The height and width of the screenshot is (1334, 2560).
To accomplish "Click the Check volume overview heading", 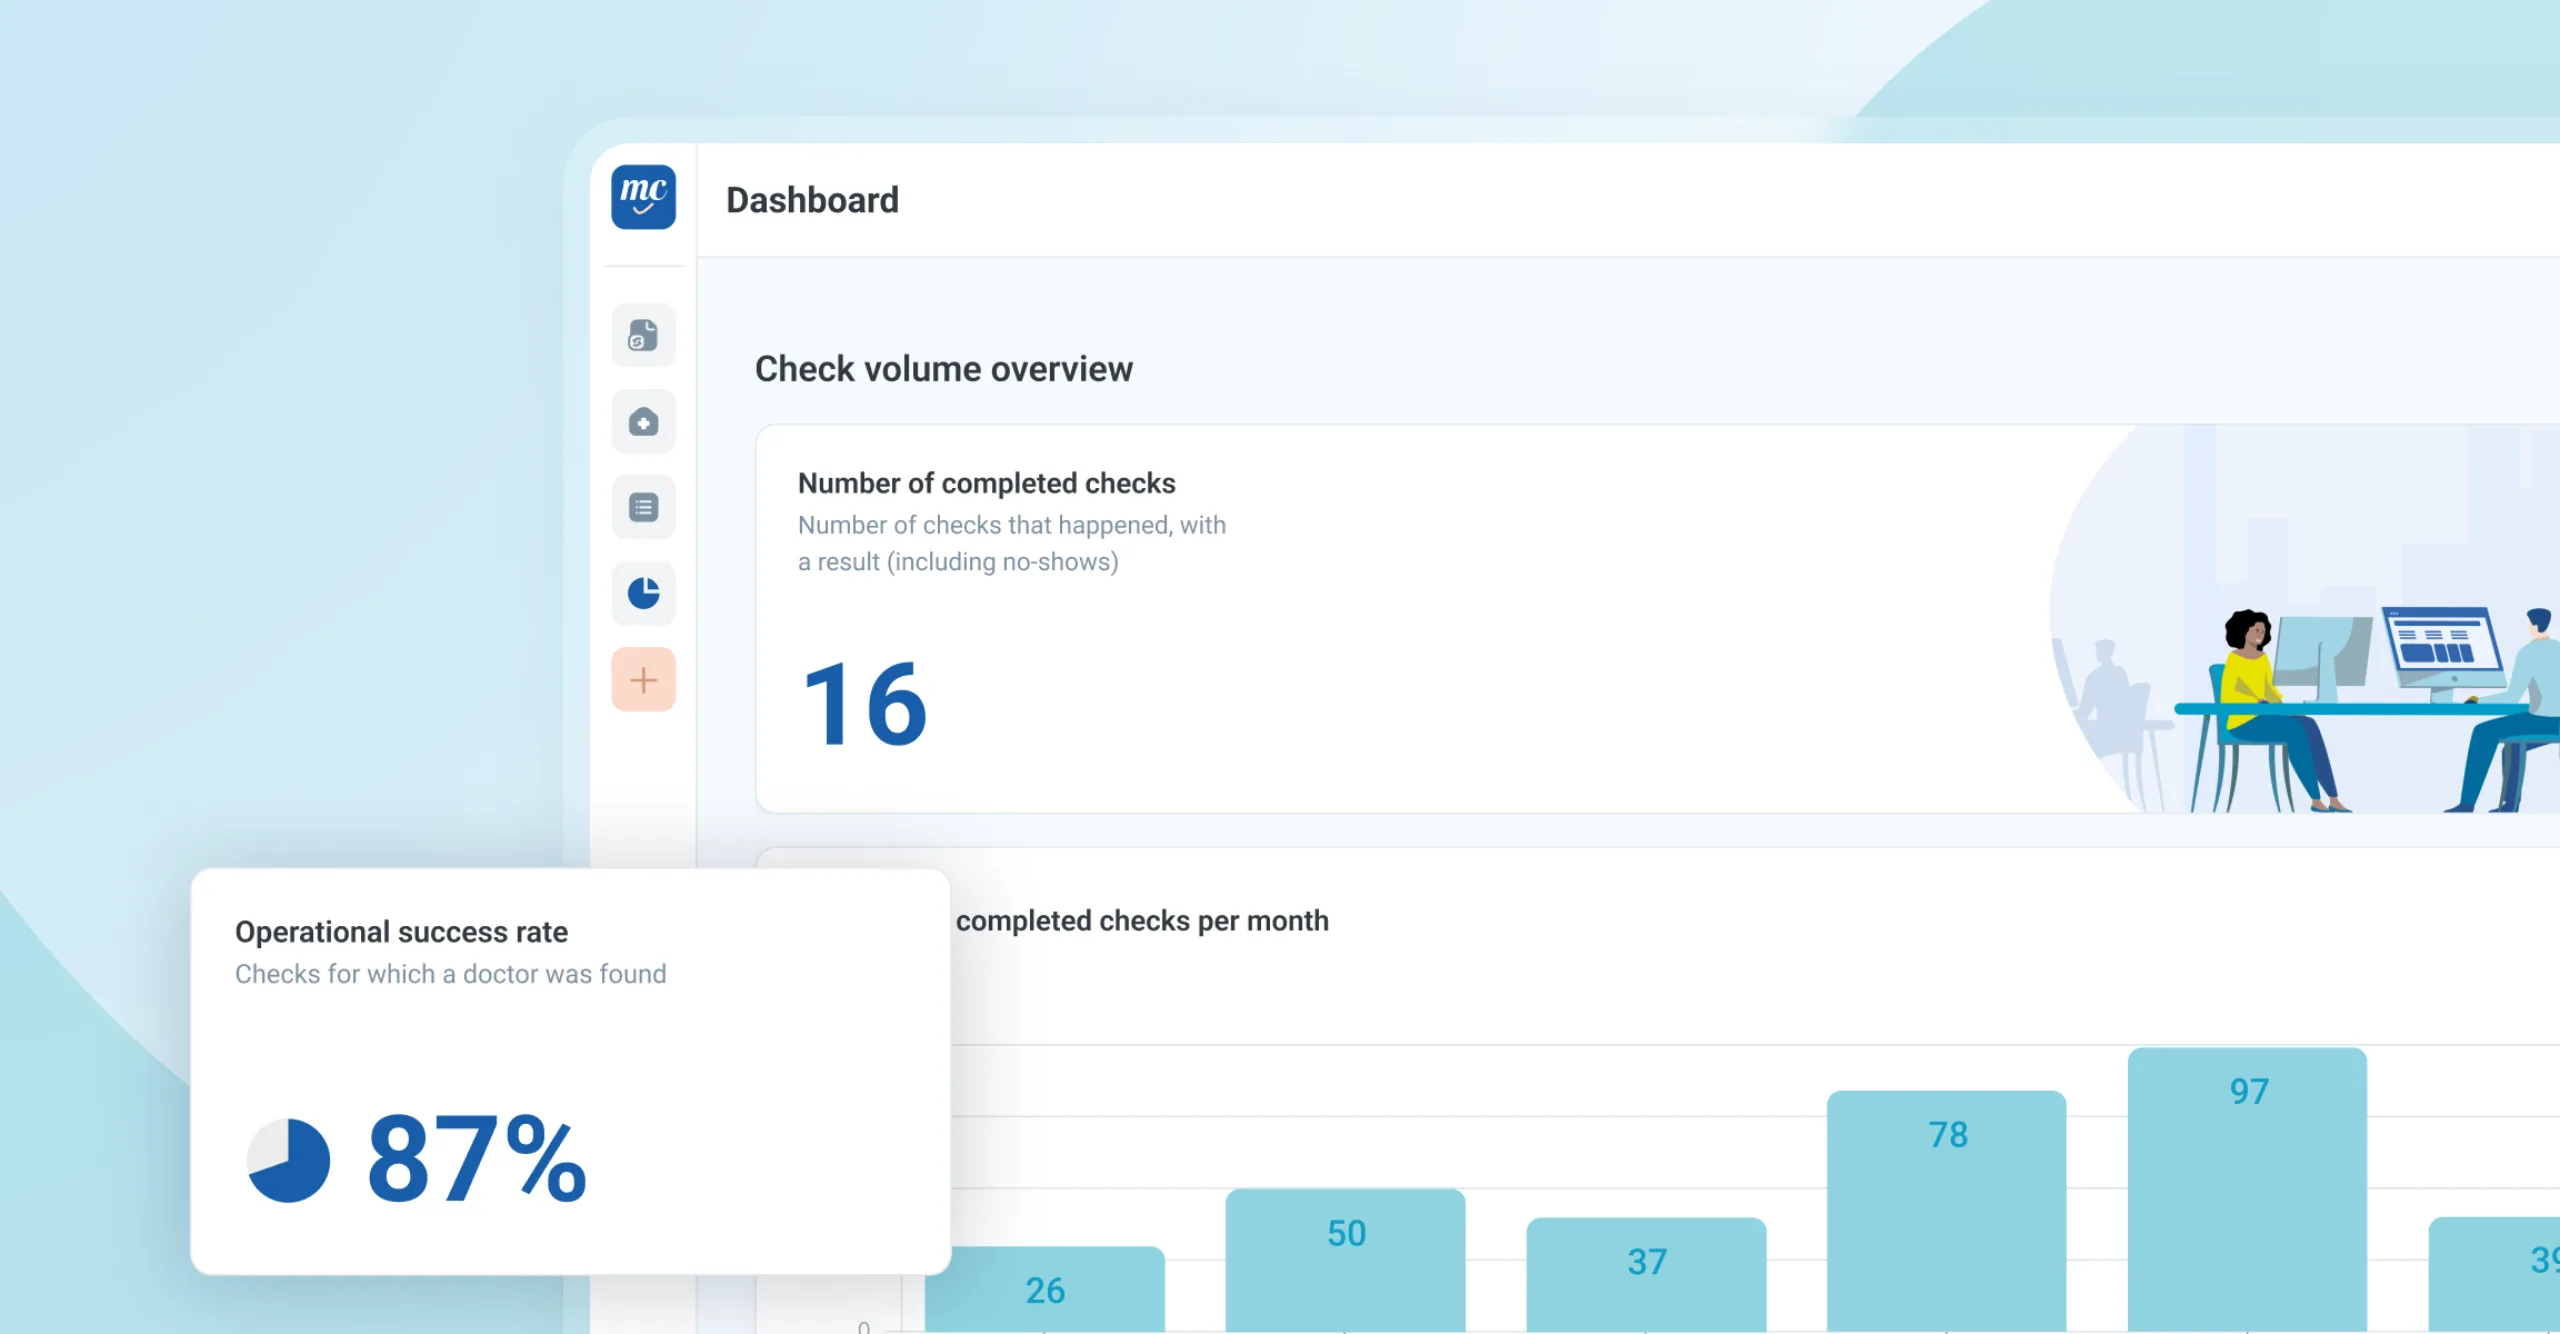I will (944, 369).
